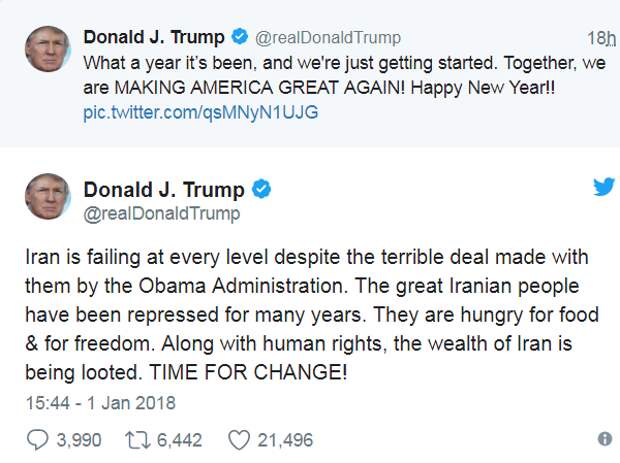The height and width of the screenshot is (463, 620).
Task: Click the 18h timestamp on top tweet
Action: (601, 39)
